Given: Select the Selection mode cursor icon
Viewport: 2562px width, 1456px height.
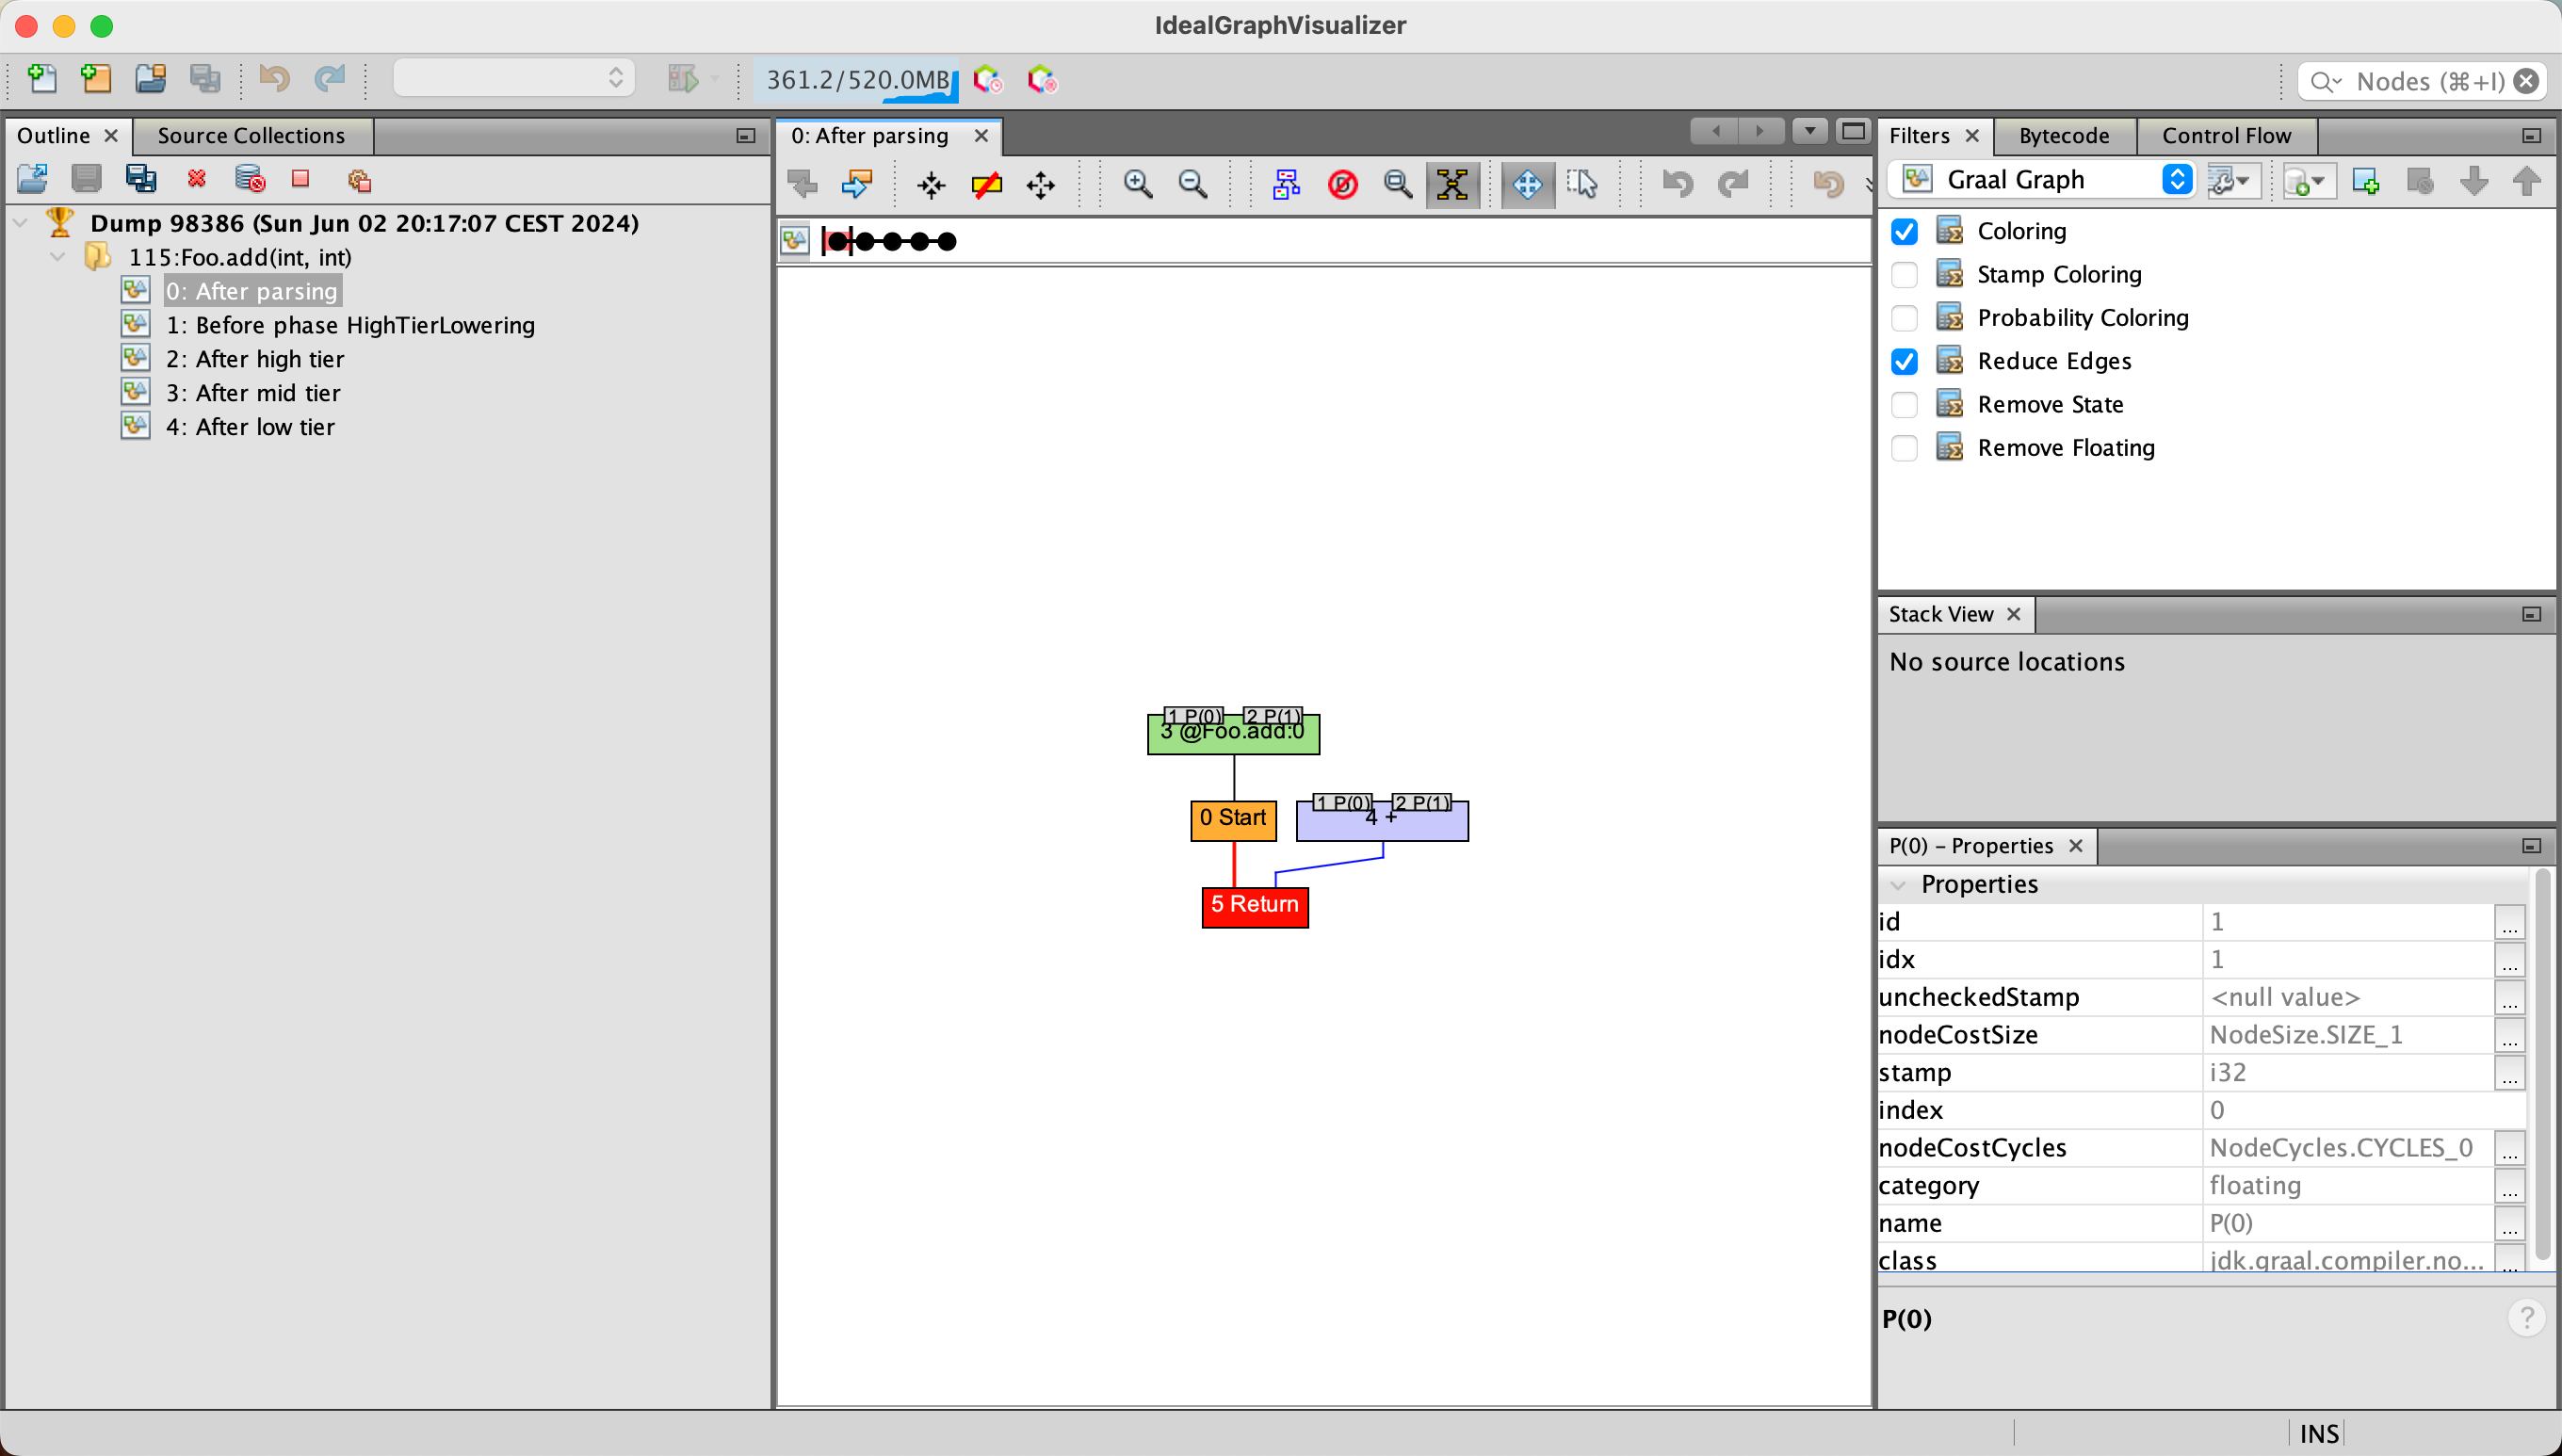Looking at the screenshot, I should coord(1583,184).
